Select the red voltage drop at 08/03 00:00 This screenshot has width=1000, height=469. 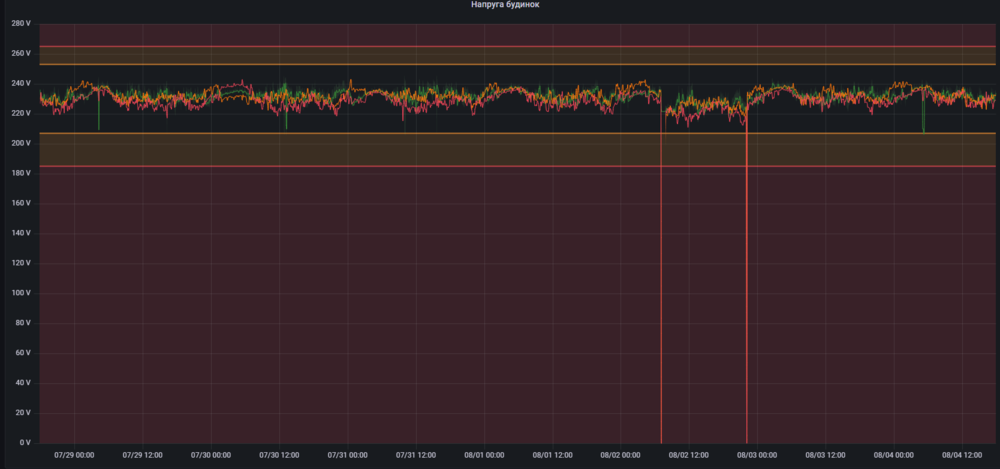coord(747,300)
